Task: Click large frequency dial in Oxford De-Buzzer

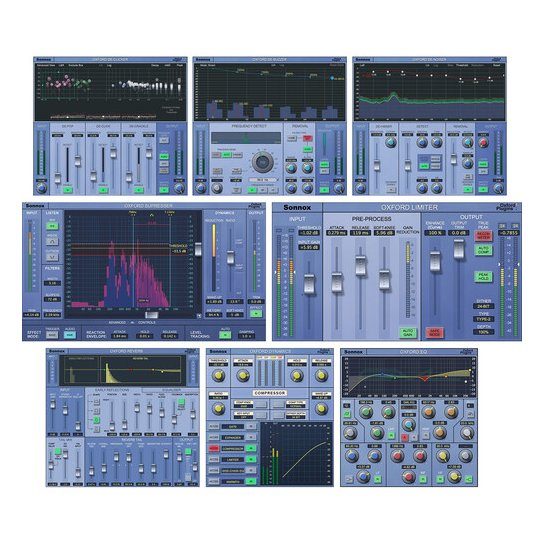Action: 262,162
